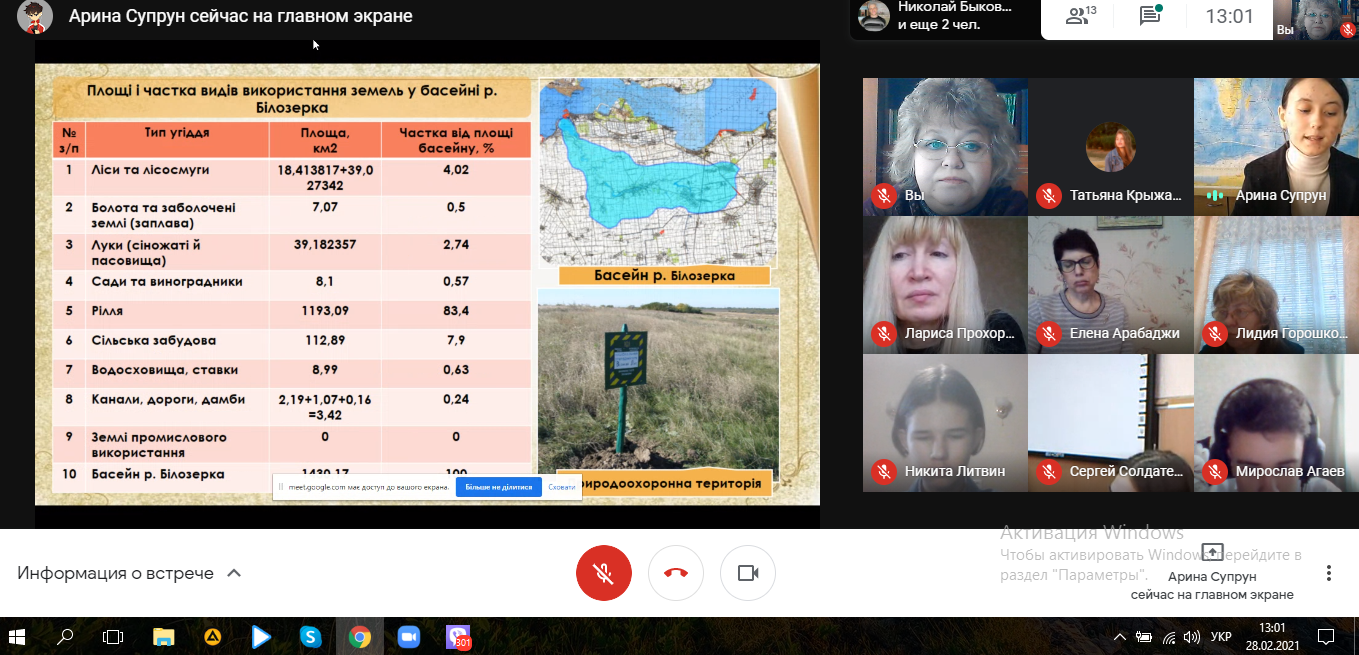Screen dimensions: 1359x655
Task: Select Лариса Прохор's video tile
Action: tap(945, 284)
